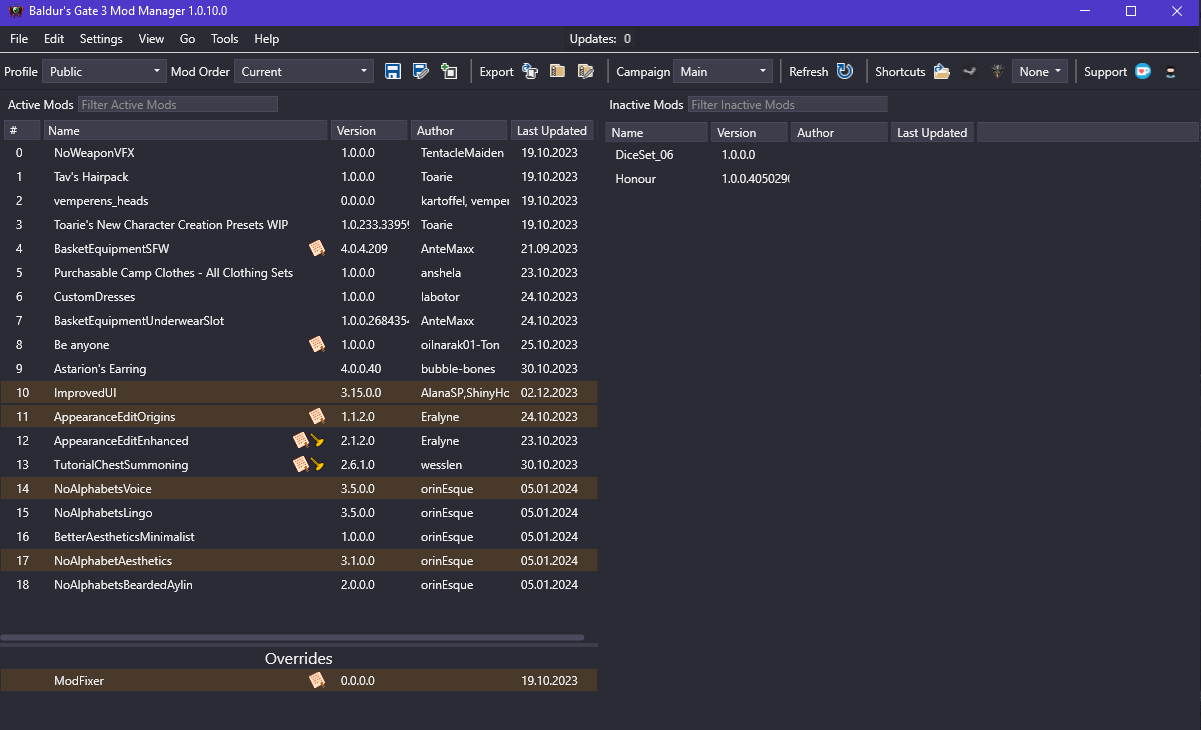Click the script icon on Be anyone row
This screenshot has height=730, width=1201.
click(x=317, y=344)
